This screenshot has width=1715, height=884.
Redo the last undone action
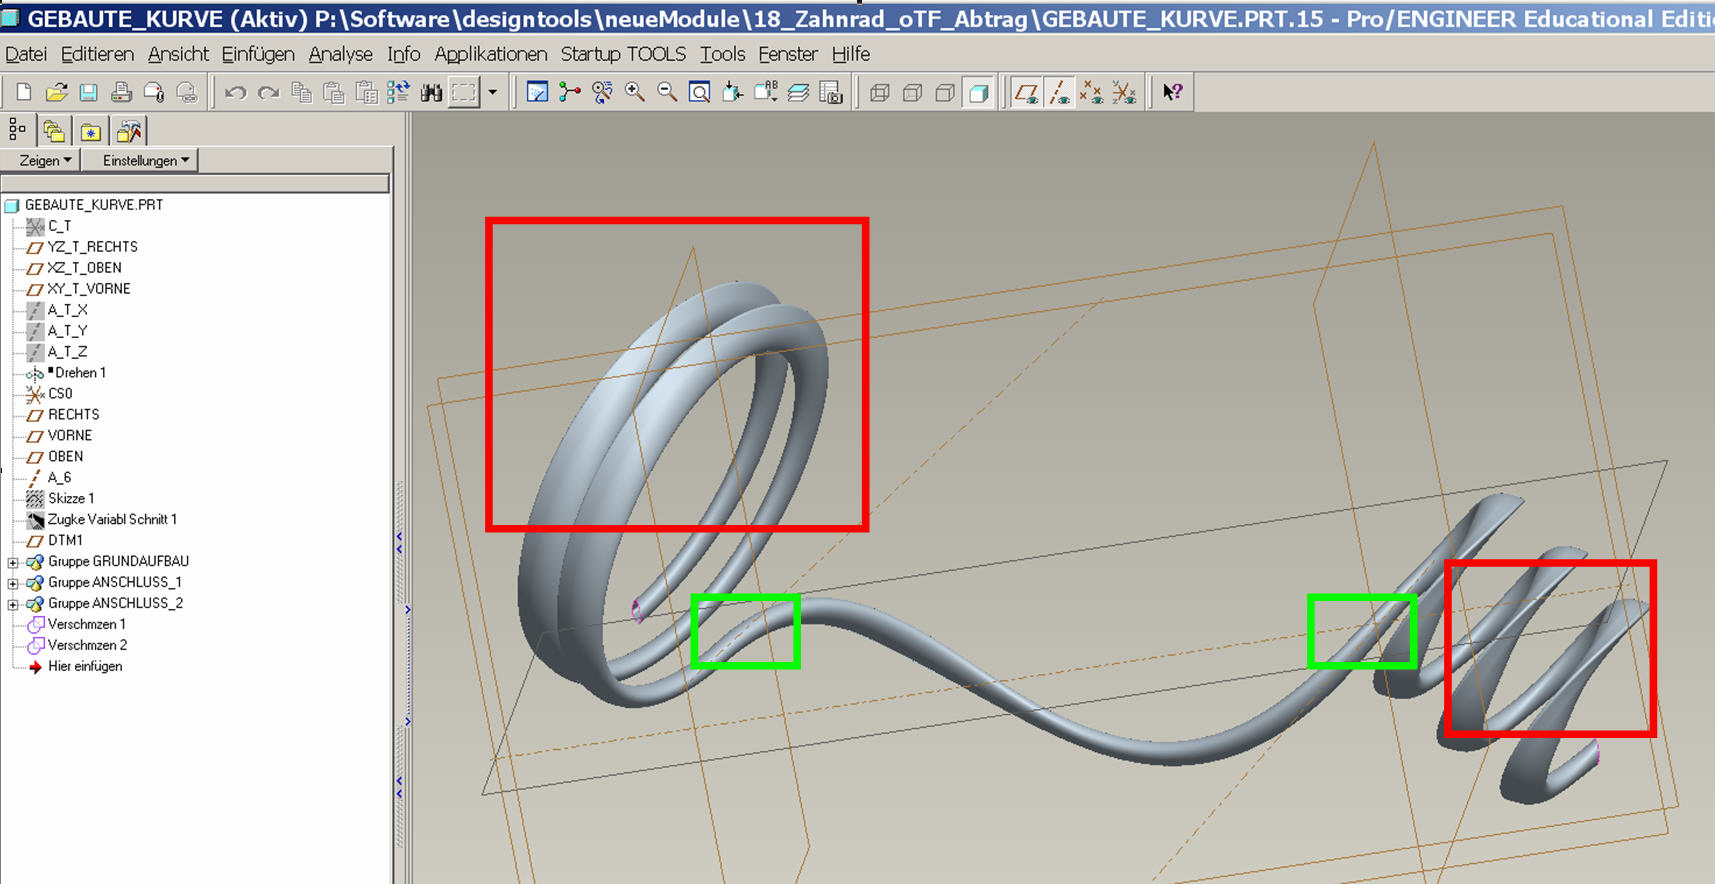coord(269,93)
